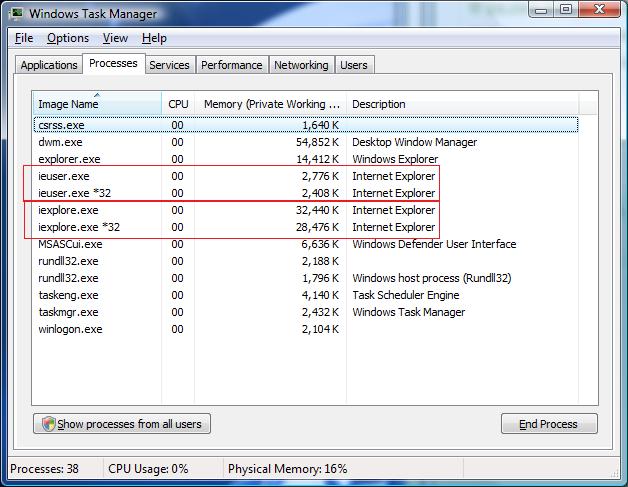This screenshot has height=487, width=628.
Task: Open the Networking tab
Action: pos(301,65)
